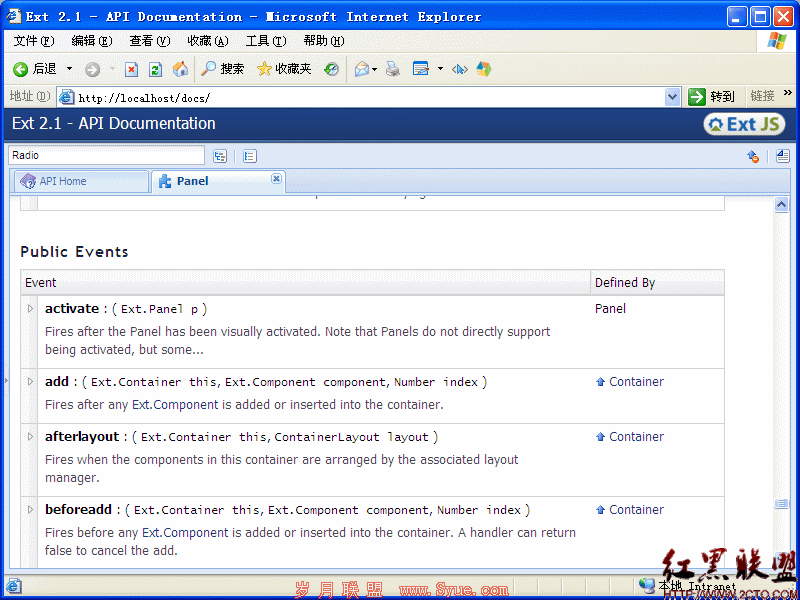Open the 查看(V) menu

(149, 41)
